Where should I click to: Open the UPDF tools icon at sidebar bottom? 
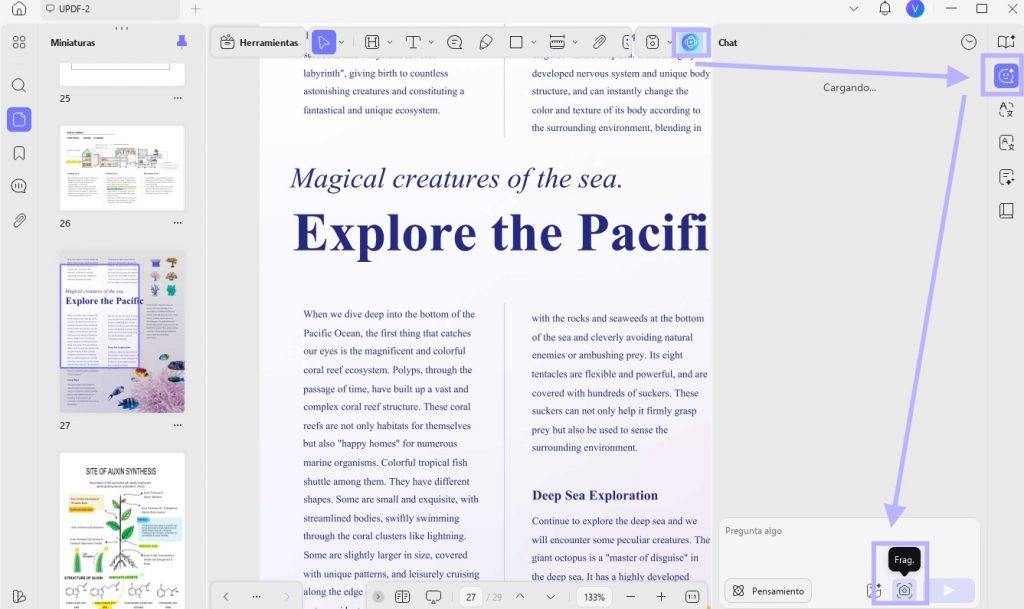(19, 597)
